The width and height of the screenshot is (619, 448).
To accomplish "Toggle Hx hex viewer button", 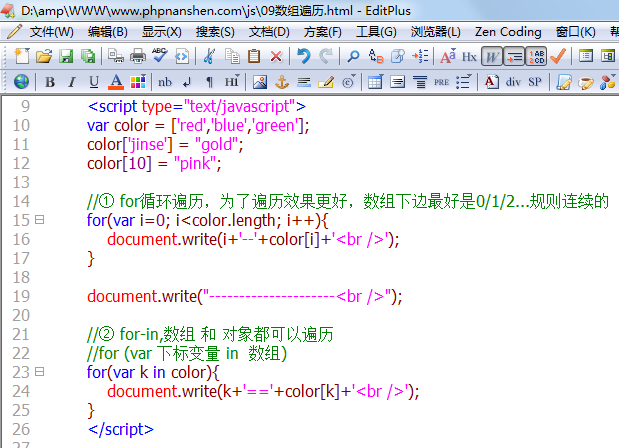I will click(x=469, y=57).
